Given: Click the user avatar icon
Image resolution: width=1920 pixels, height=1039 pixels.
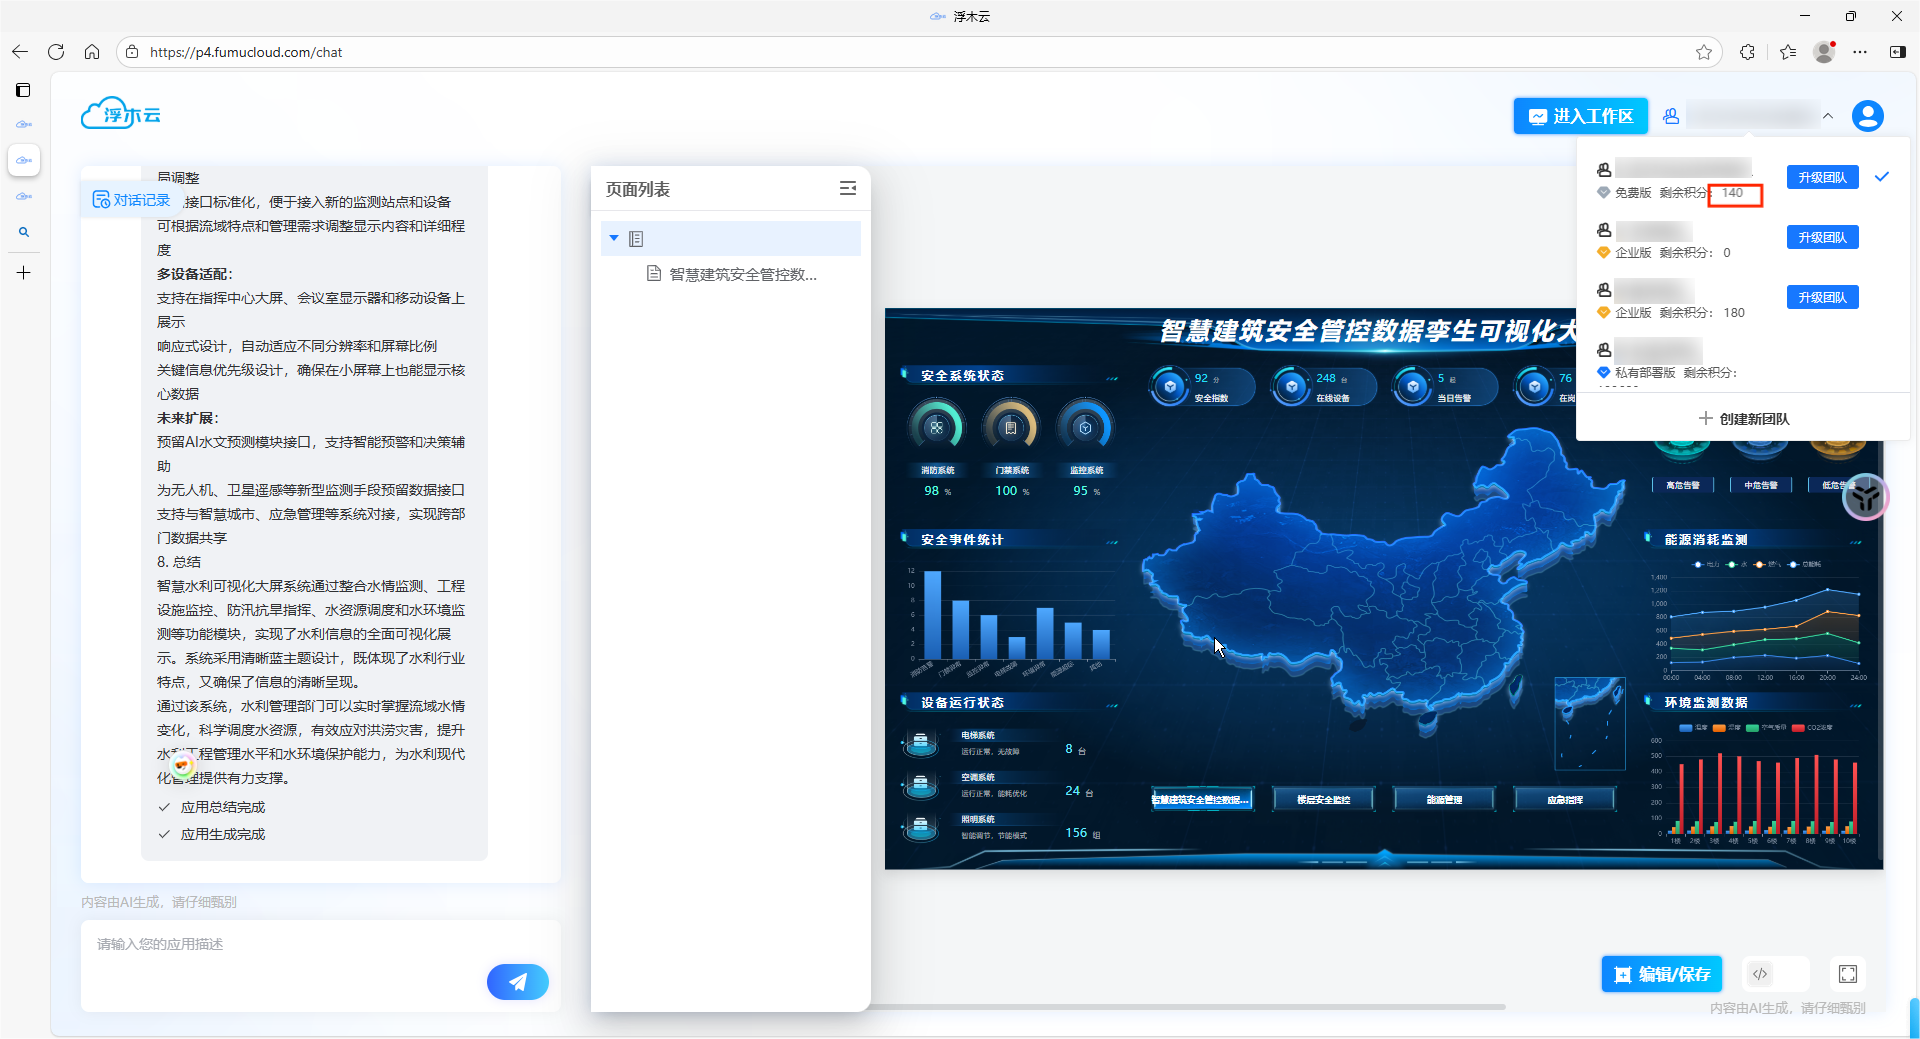Looking at the screenshot, I should tap(1867, 116).
